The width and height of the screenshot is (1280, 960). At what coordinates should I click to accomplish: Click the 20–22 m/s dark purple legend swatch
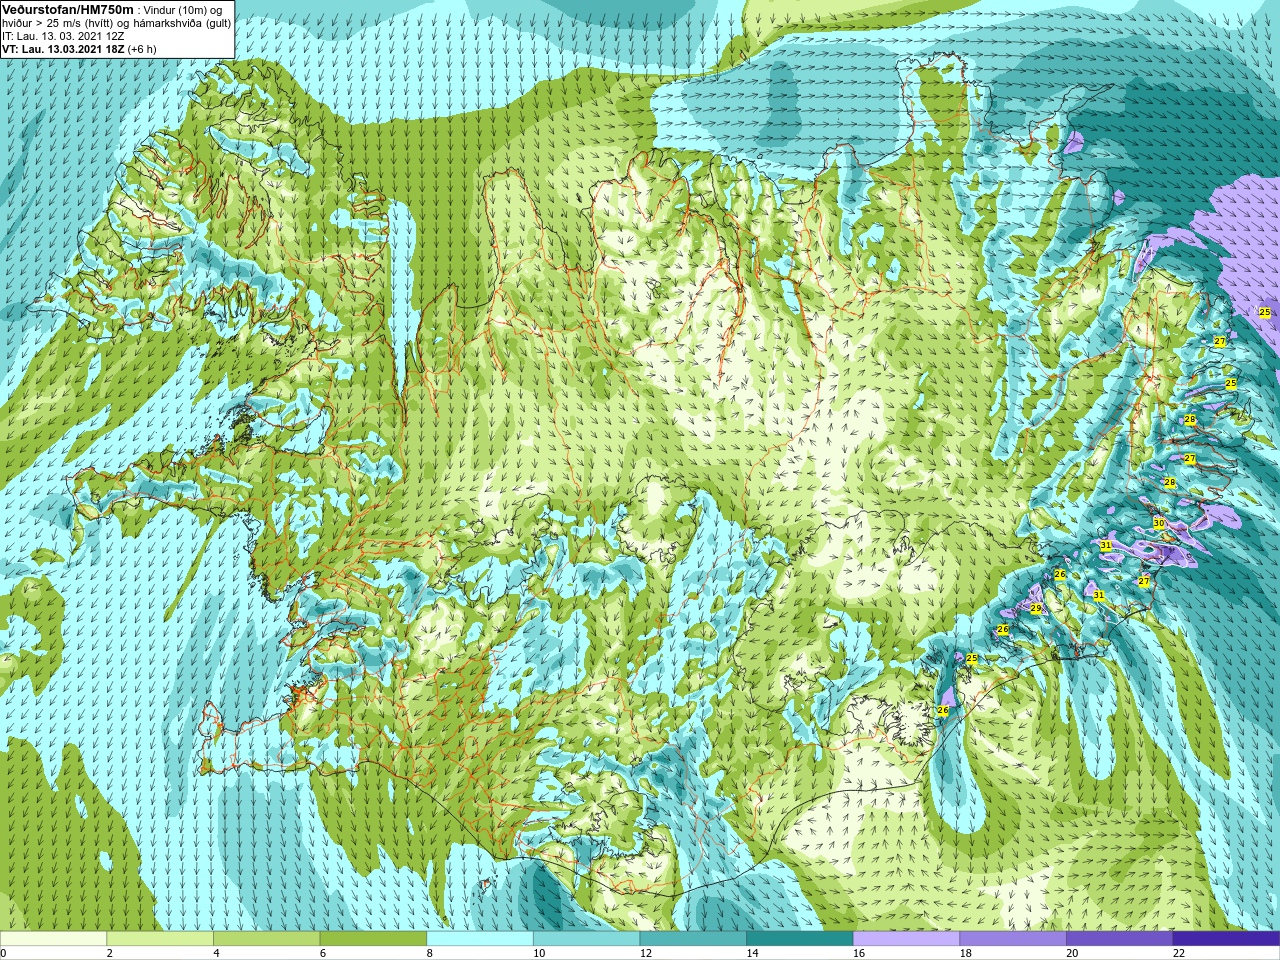(x=1120, y=938)
